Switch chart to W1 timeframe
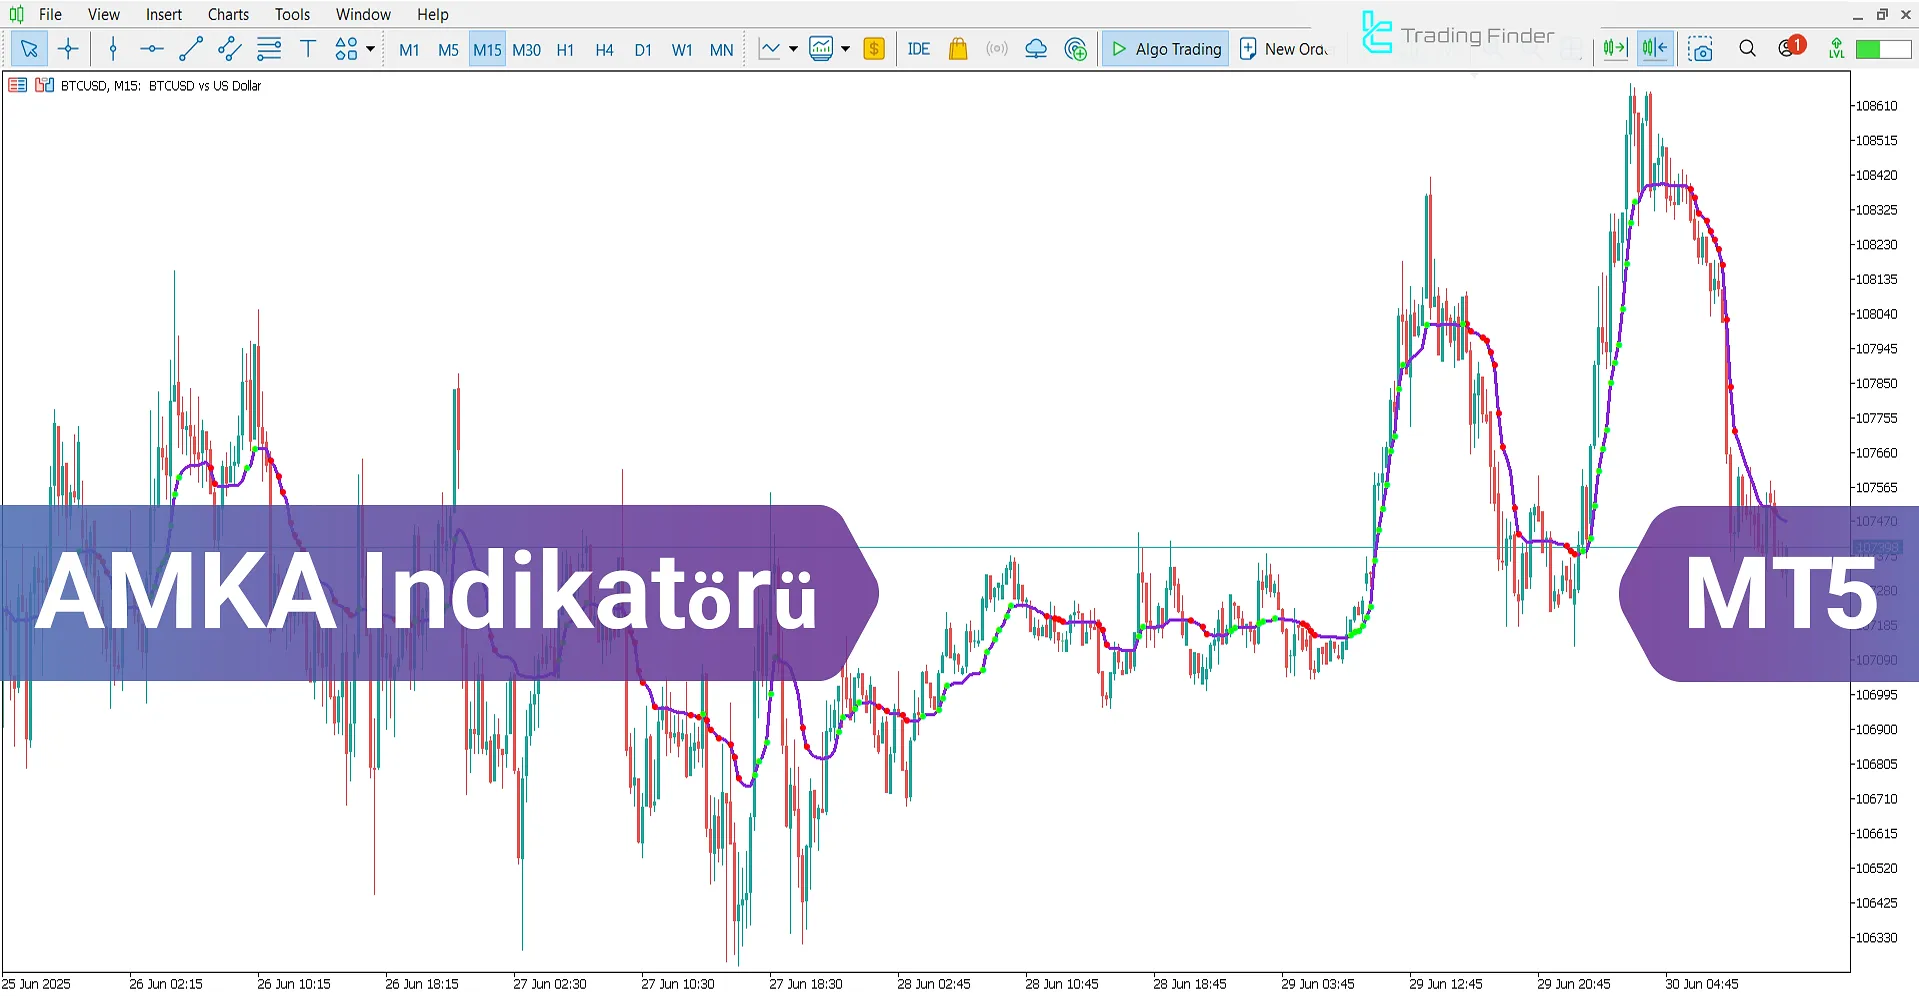1919x996 pixels. pos(682,50)
